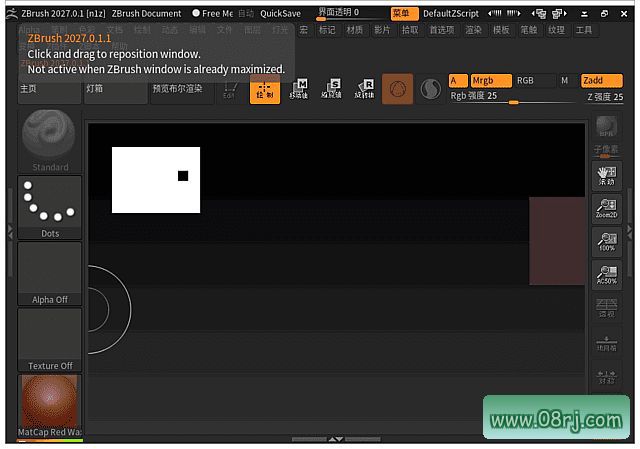
Task: Activate the Move gizmo M button
Action: click(299, 89)
